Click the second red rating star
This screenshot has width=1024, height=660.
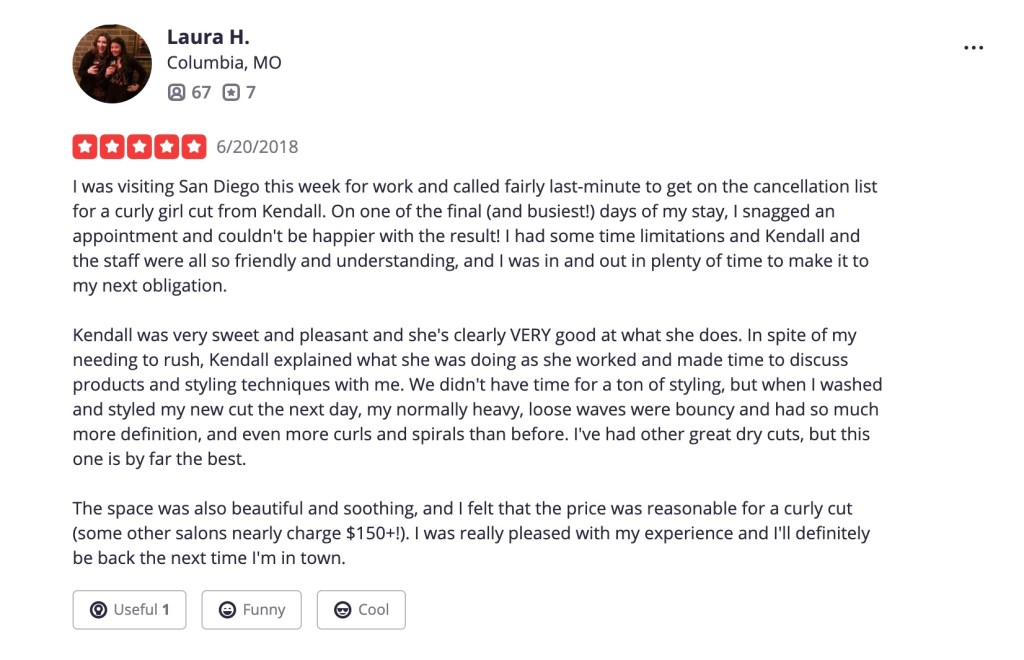pos(112,147)
